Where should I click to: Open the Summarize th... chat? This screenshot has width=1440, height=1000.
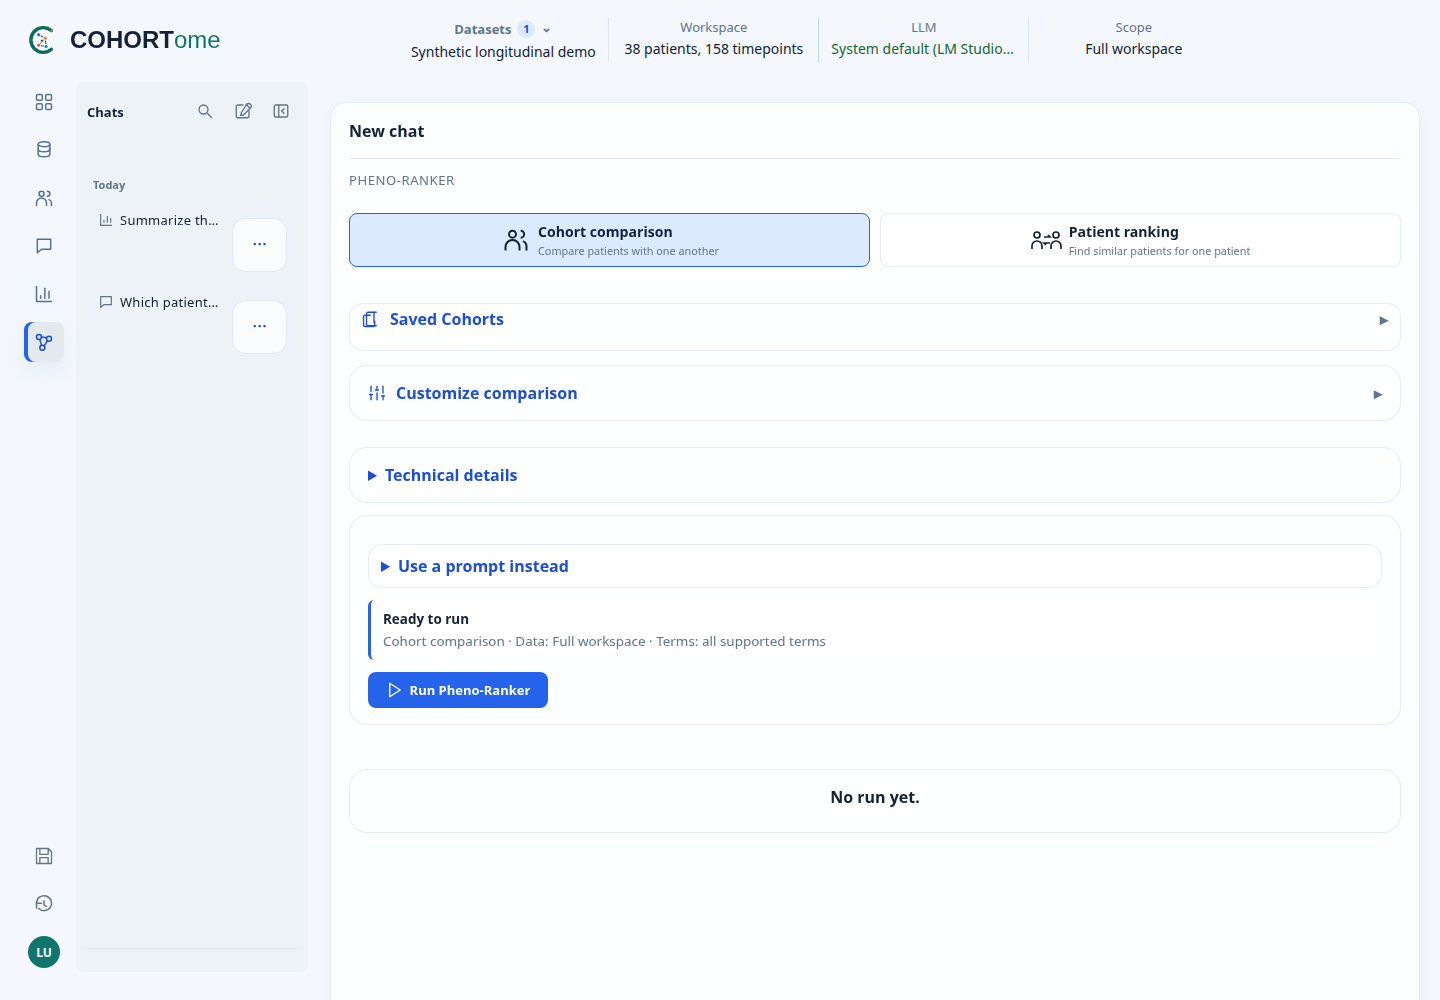click(x=159, y=220)
